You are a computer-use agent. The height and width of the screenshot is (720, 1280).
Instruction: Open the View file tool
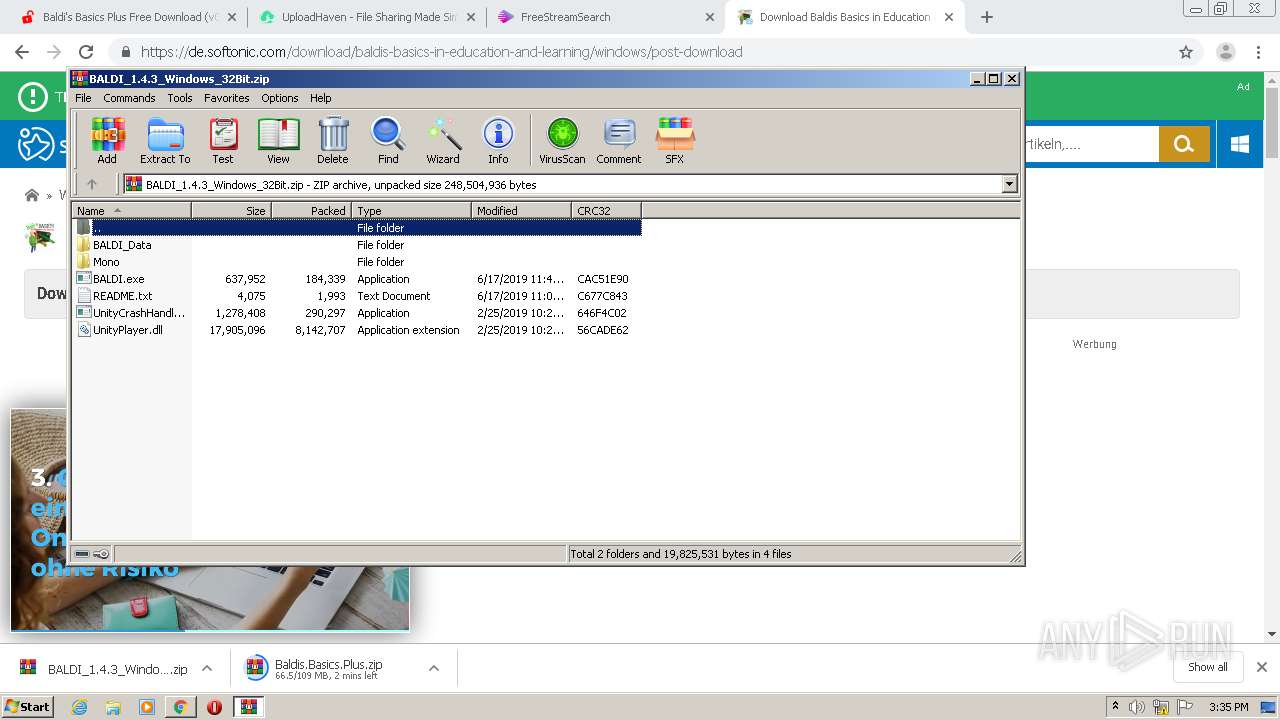(x=278, y=141)
